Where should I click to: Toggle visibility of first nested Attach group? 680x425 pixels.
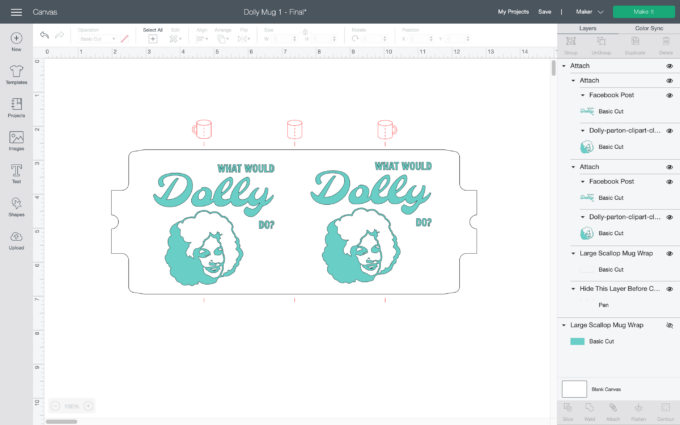tap(670, 81)
